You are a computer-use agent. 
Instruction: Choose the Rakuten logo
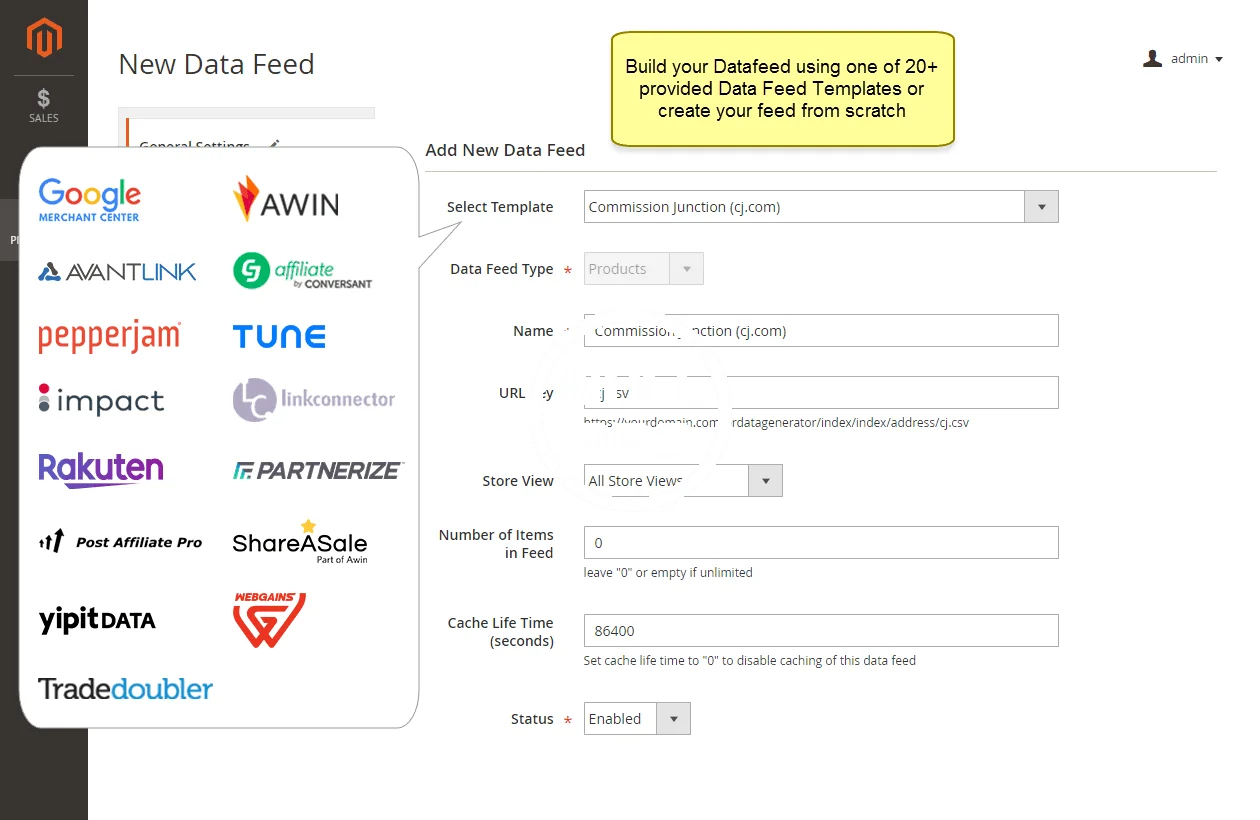tap(100, 469)
